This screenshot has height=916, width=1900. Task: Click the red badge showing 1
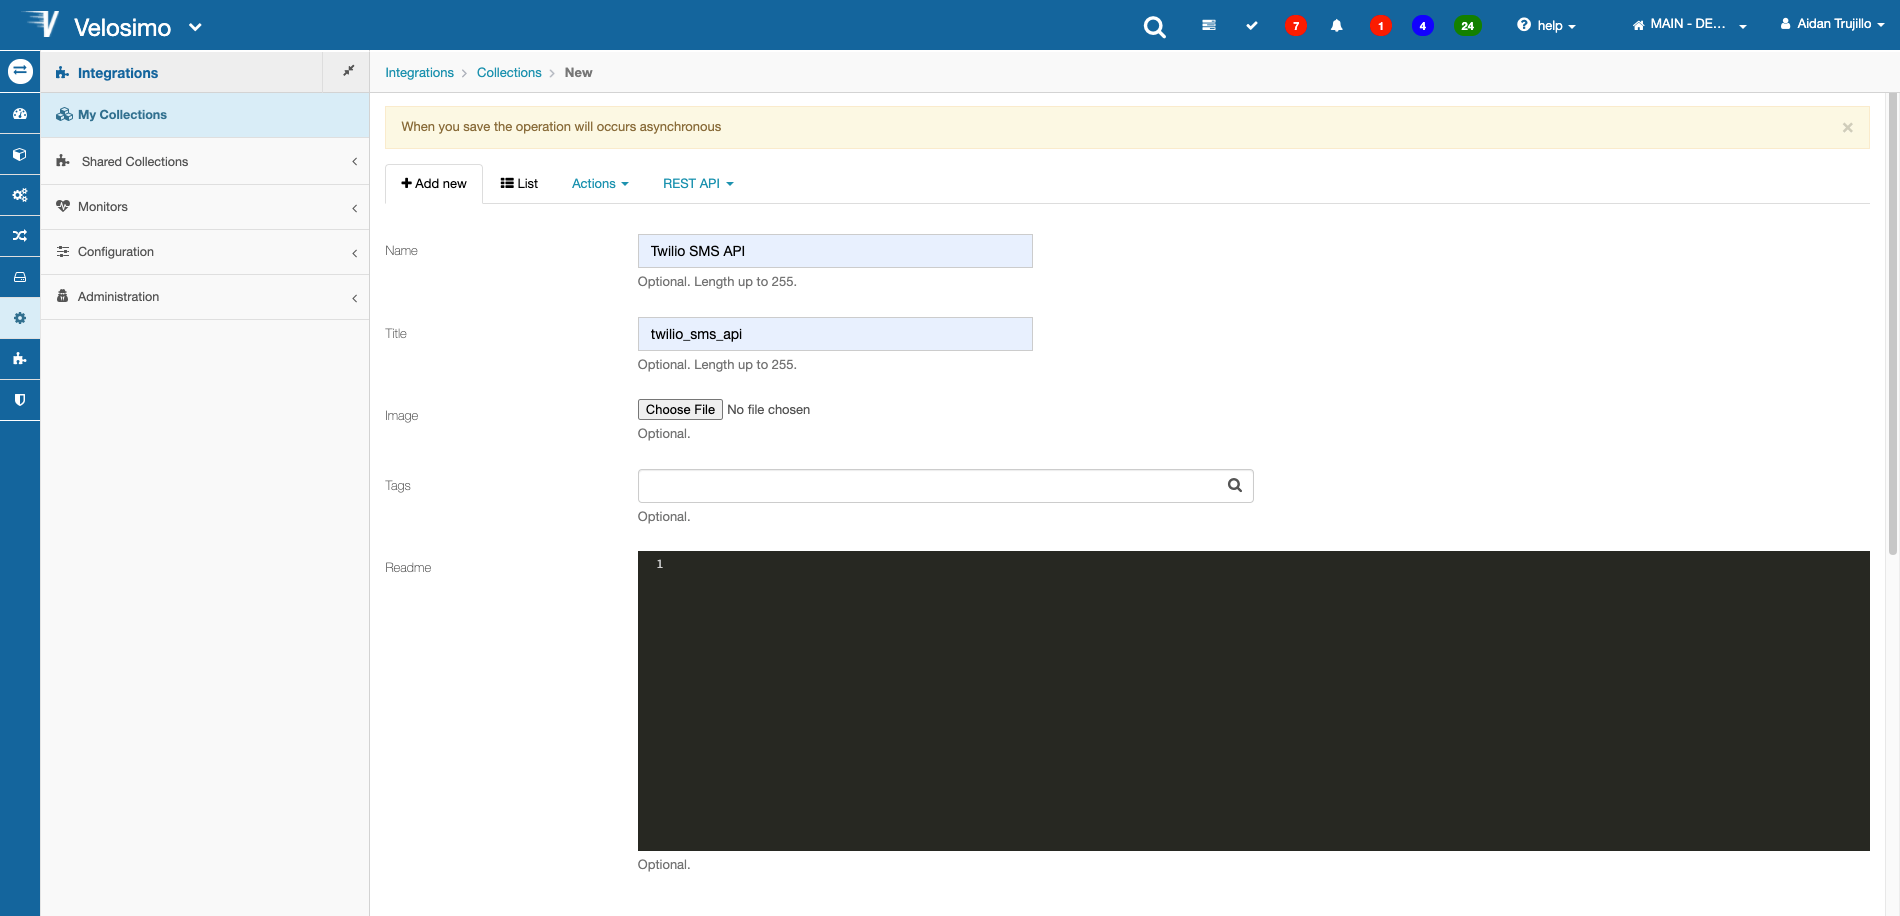tap(1381, 26)
